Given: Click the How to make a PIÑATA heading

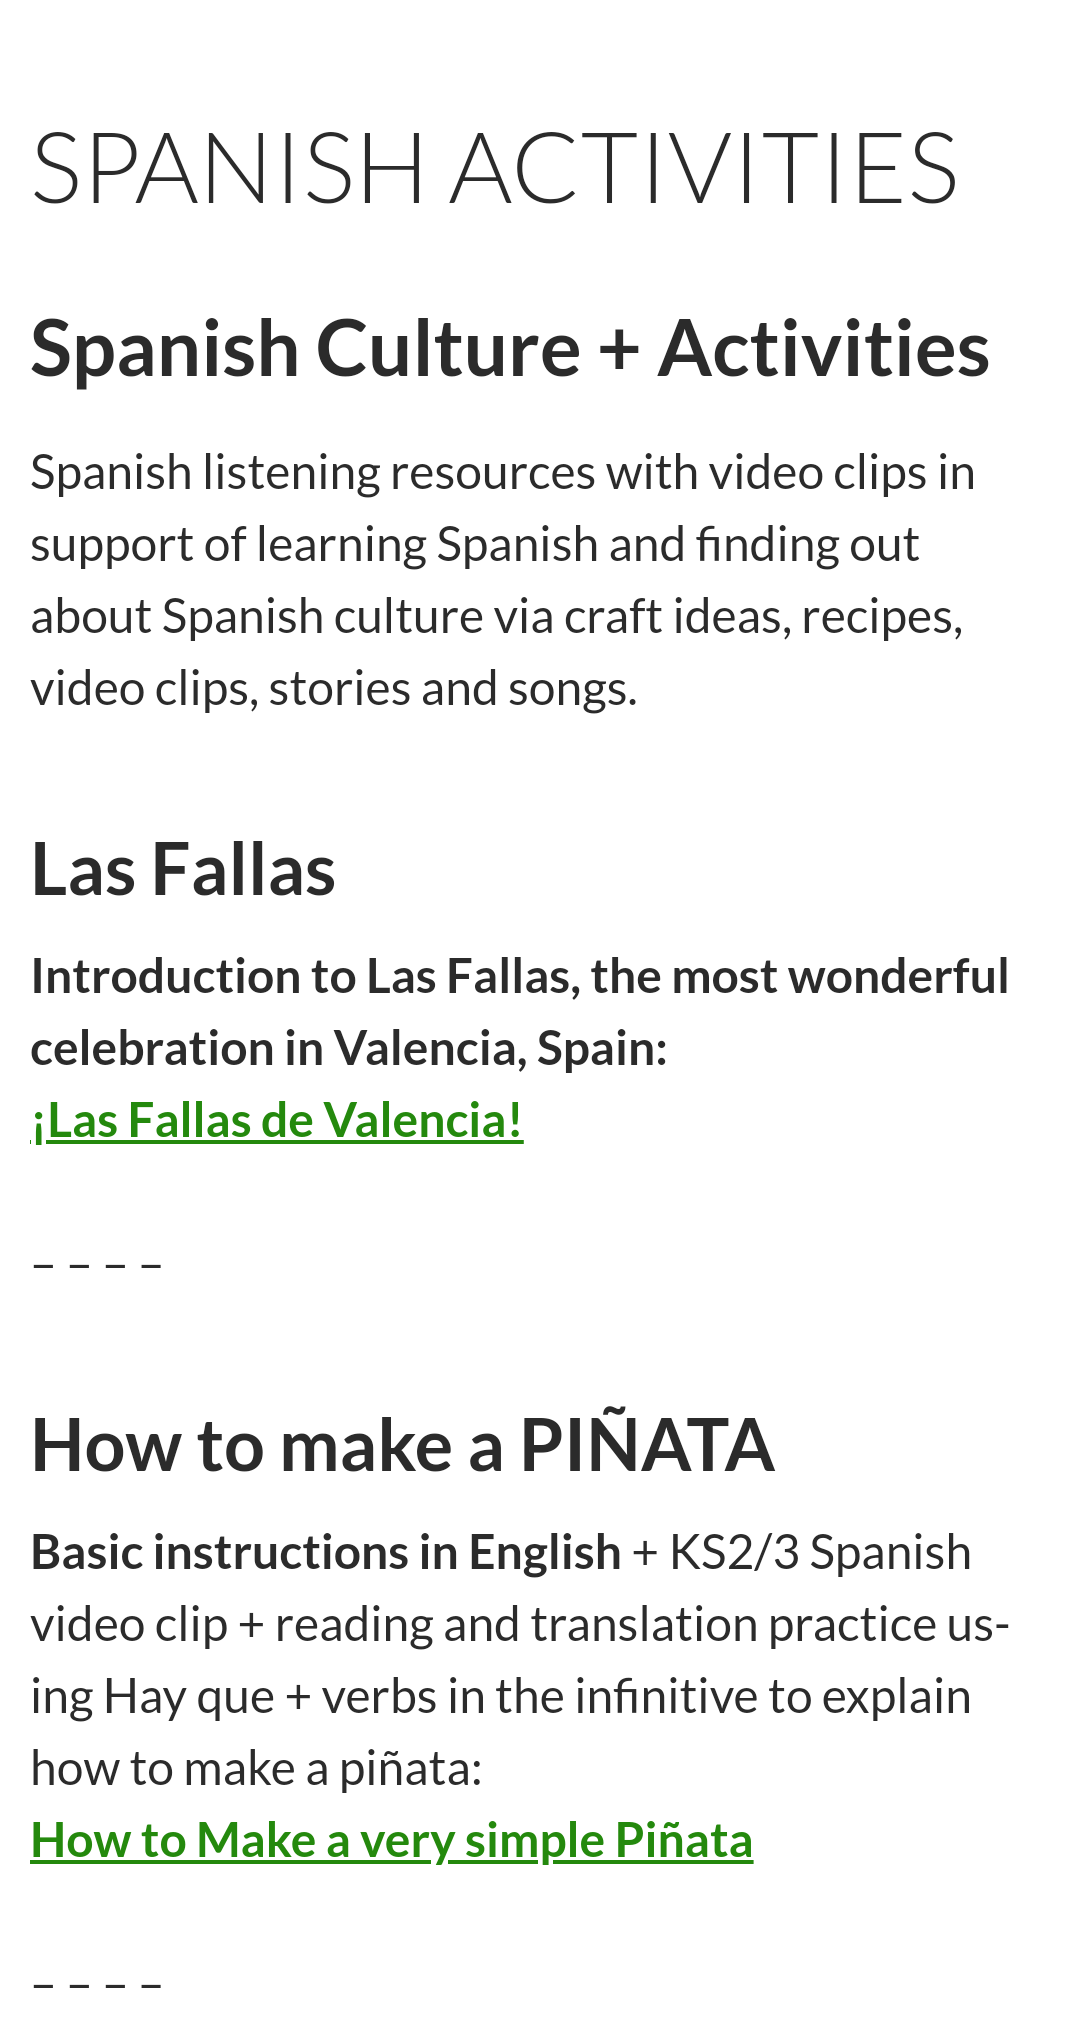Looking at the screenshot, I should click(x=403, y=1444).
